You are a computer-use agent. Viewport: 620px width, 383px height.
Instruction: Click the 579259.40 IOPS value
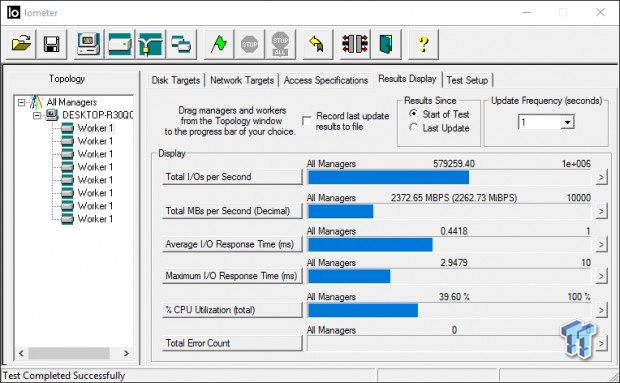pyautogui.click(x=454, y=164)
